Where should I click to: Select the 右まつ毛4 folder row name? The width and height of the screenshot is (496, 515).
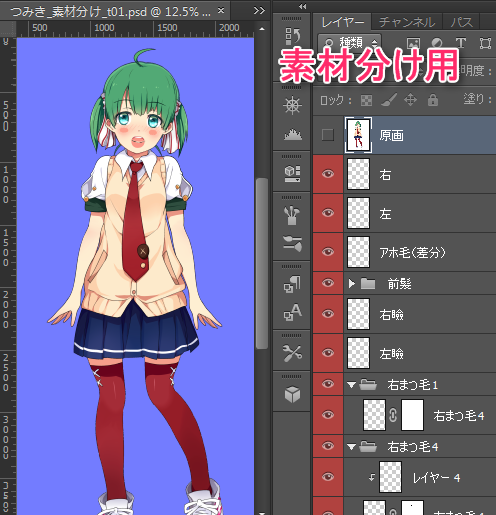412,447
